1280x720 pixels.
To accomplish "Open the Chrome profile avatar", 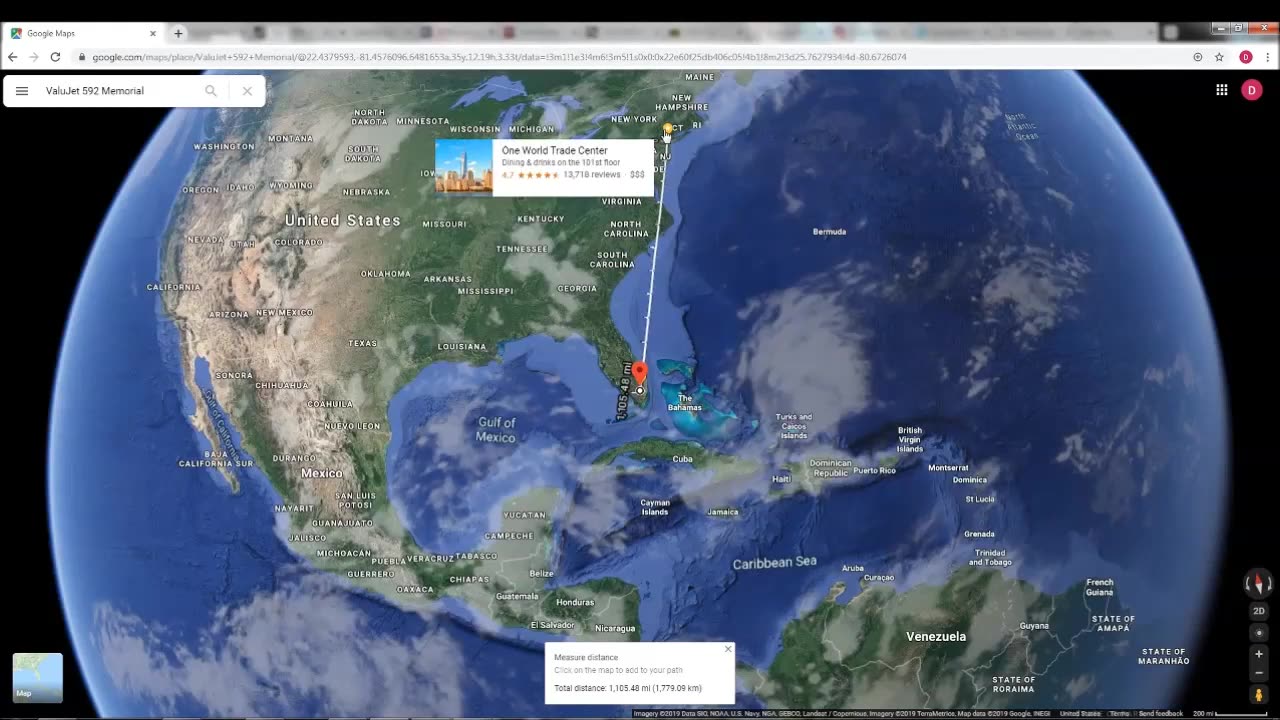I will 1246,57.
